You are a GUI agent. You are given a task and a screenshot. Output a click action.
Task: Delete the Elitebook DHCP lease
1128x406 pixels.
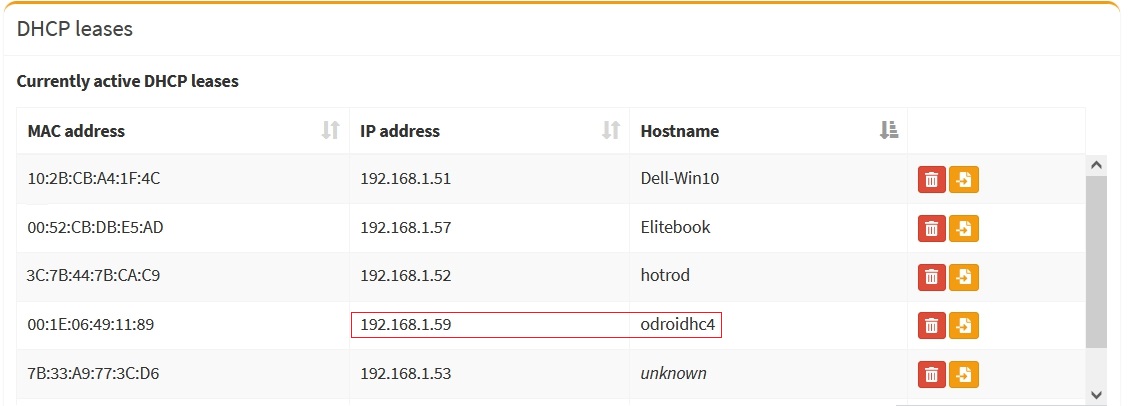coord(931,228)
